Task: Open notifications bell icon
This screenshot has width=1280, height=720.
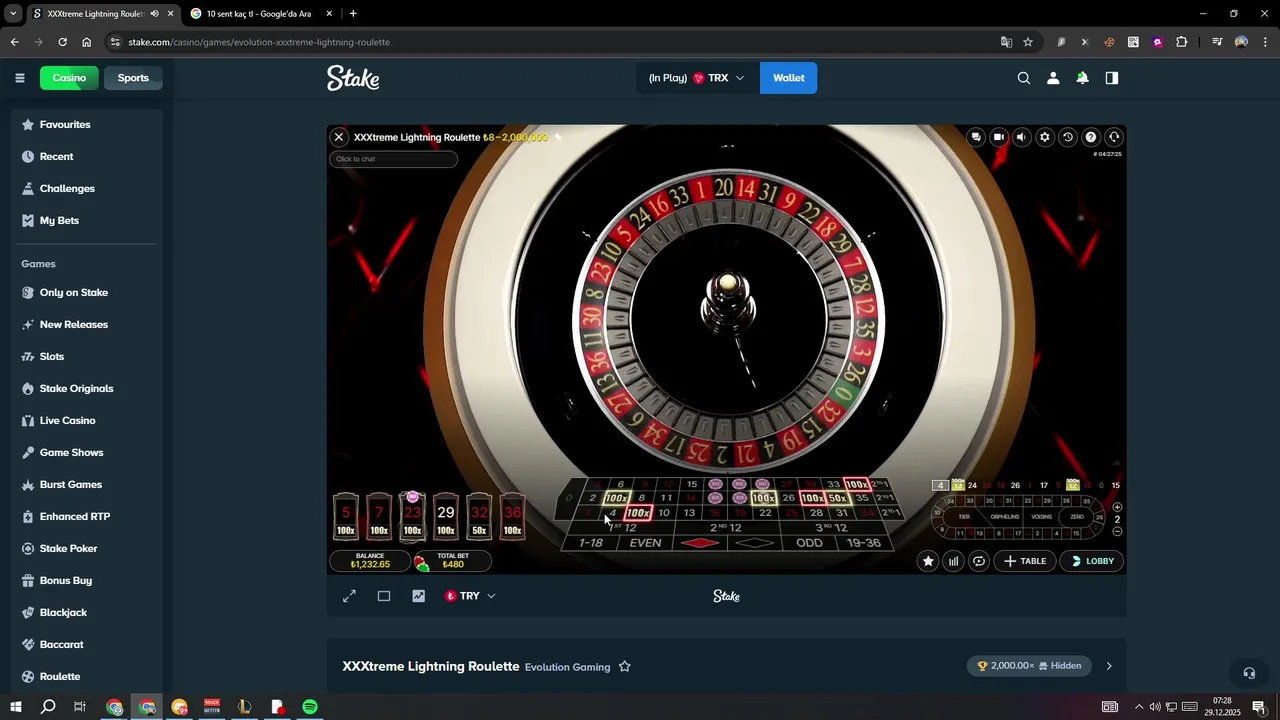Action: pos(1082,78)
